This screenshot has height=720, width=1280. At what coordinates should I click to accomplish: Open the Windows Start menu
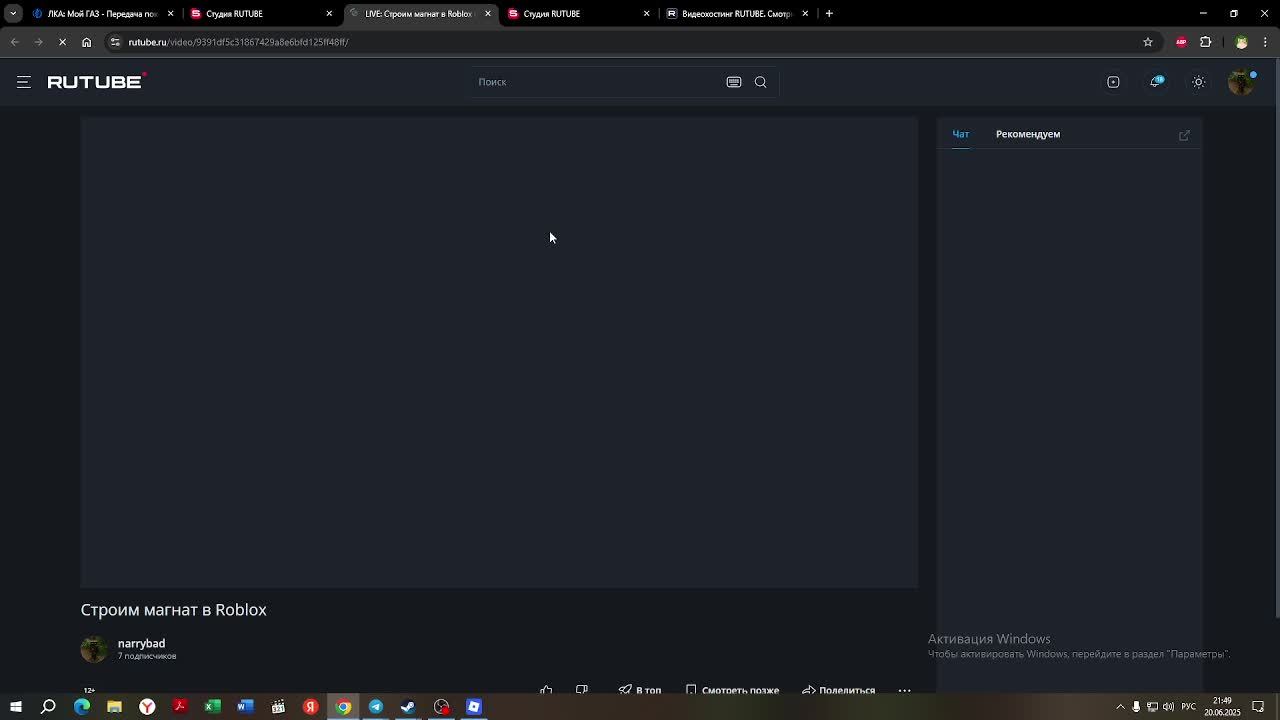[x=16, y=707]
